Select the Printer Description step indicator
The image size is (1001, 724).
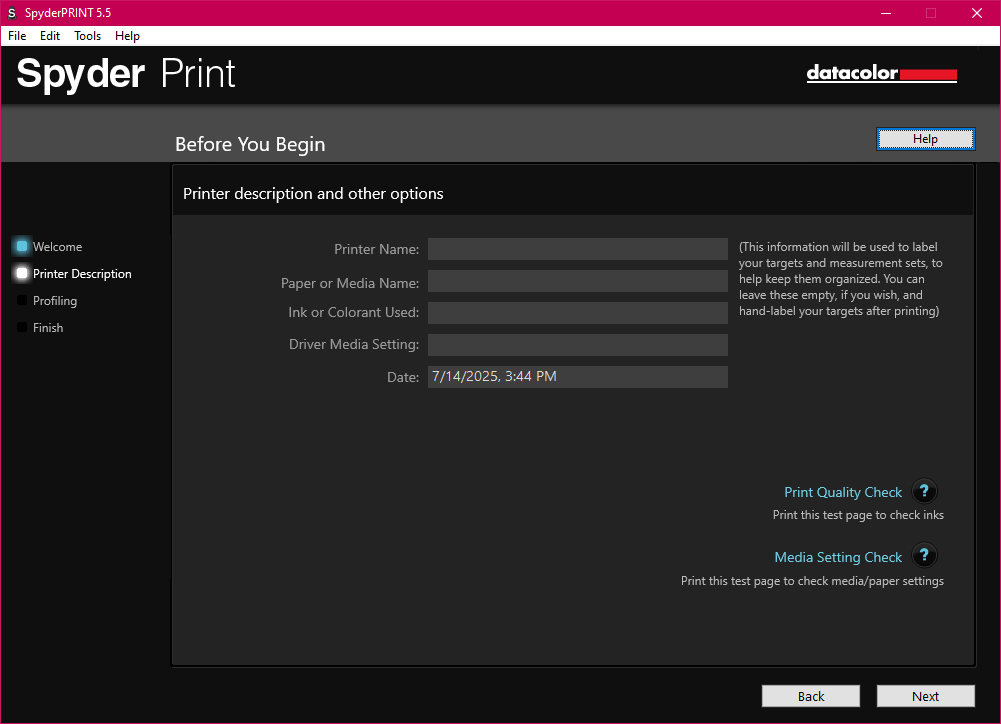pyautogui.click(x=22, y=273)
